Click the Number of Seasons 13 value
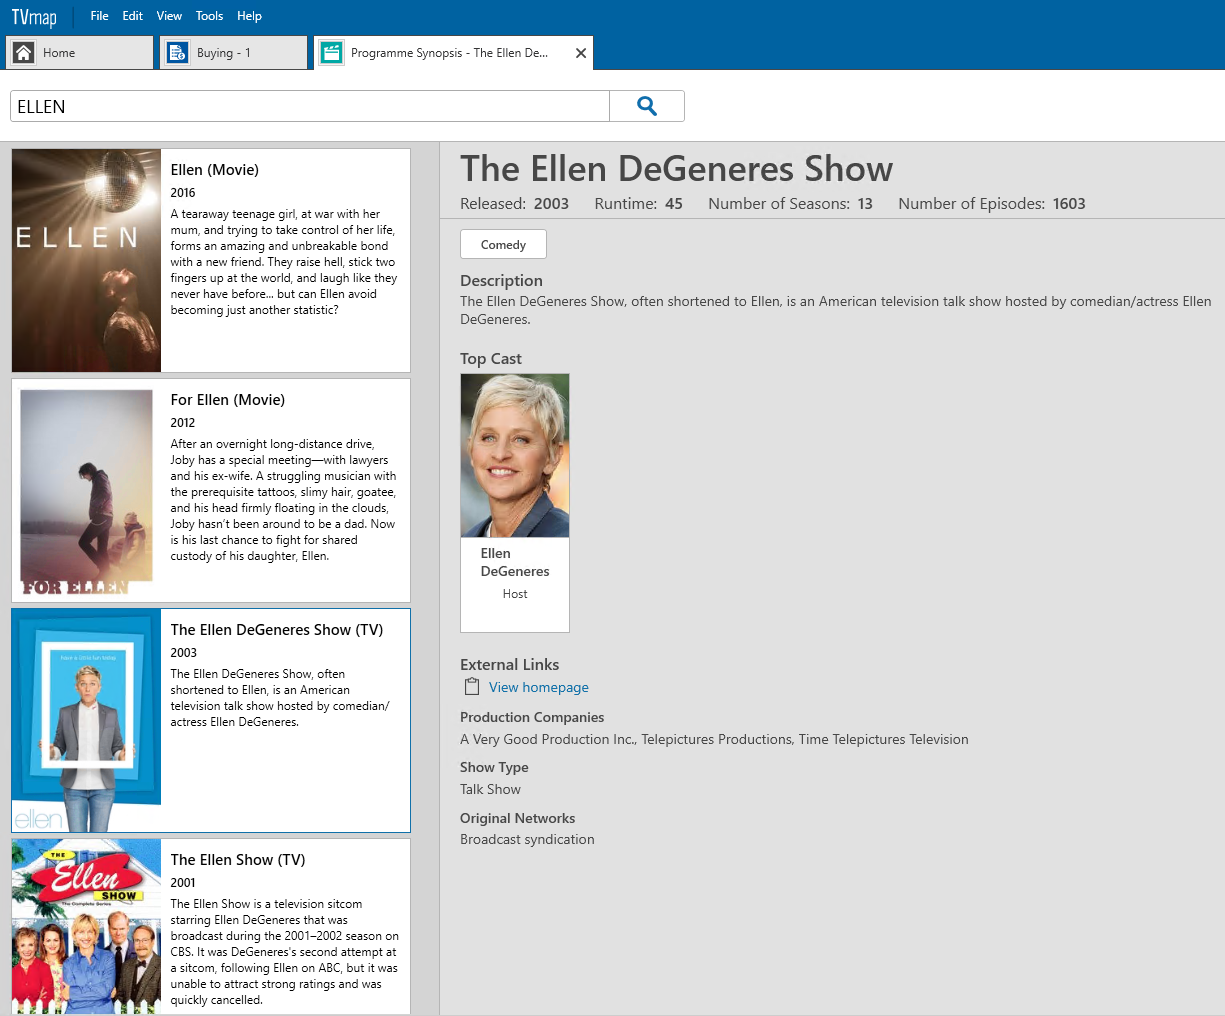 [865, 204]
